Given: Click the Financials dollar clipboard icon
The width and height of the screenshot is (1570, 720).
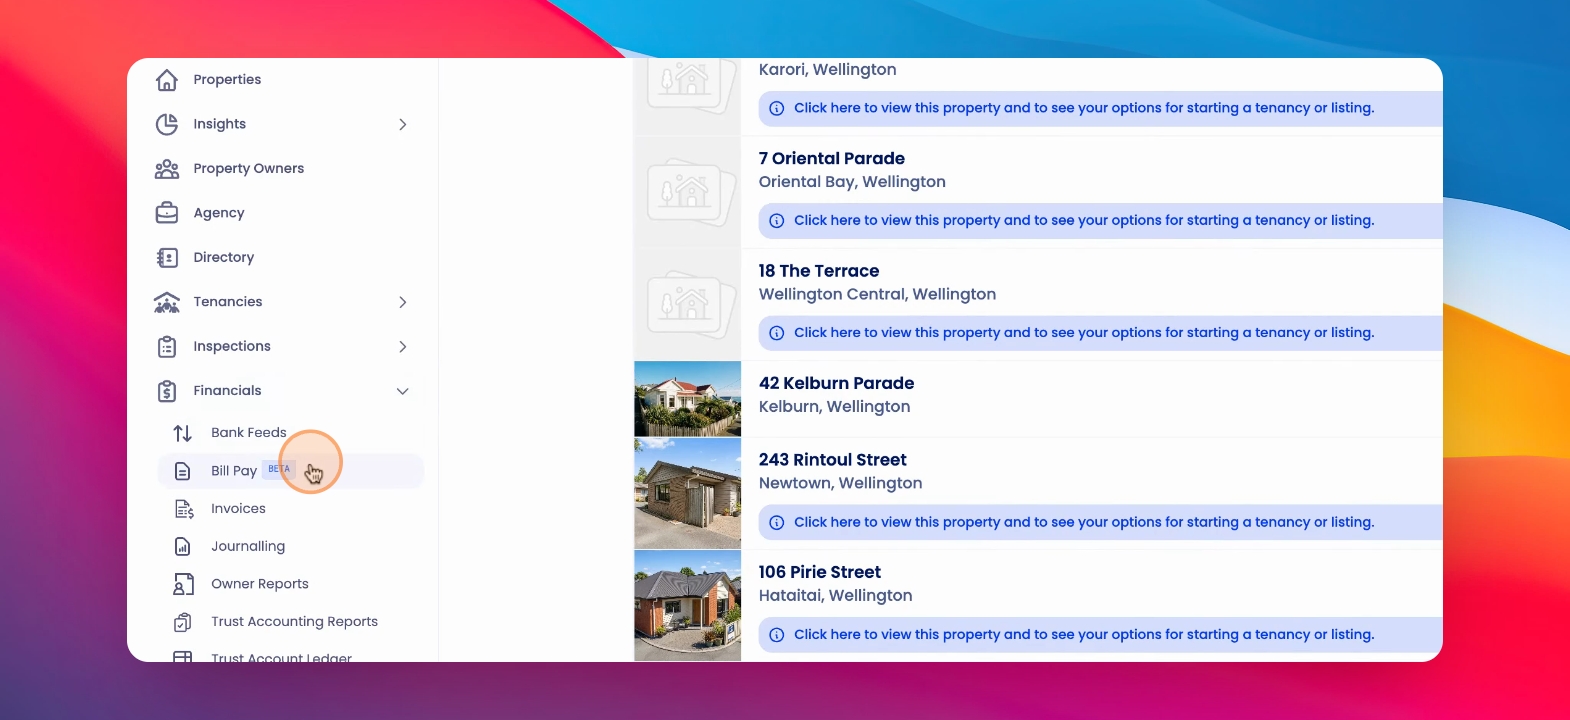Looking at the screenshot, I should (x=167, y=391).
